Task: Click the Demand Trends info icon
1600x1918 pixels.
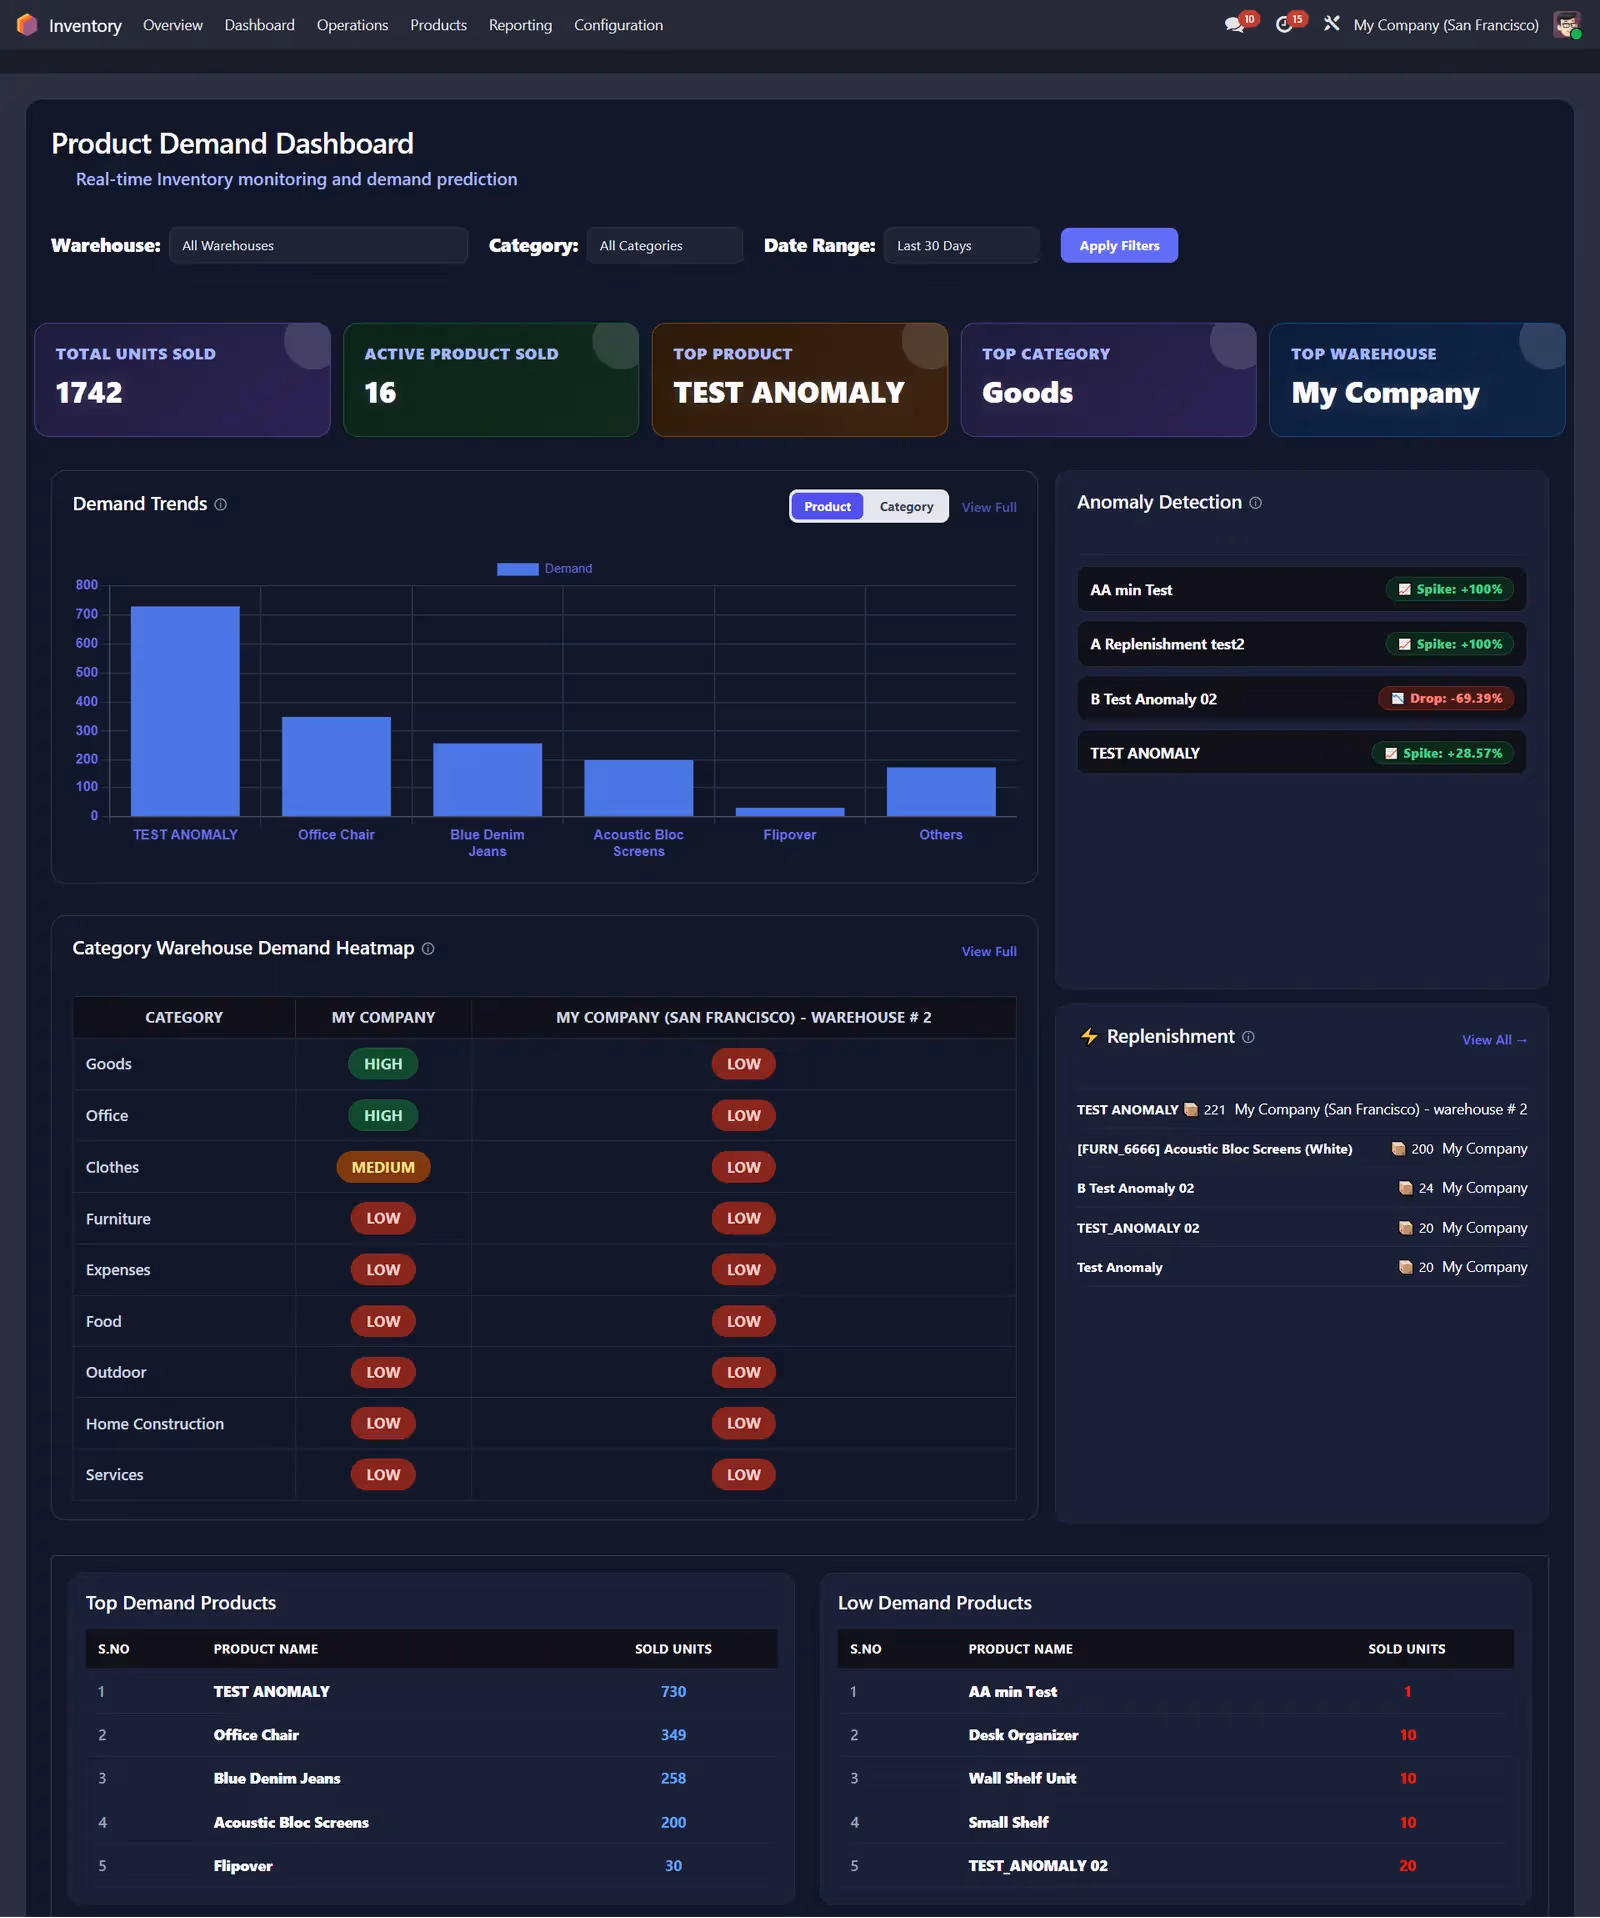Action: coord(221,504)
